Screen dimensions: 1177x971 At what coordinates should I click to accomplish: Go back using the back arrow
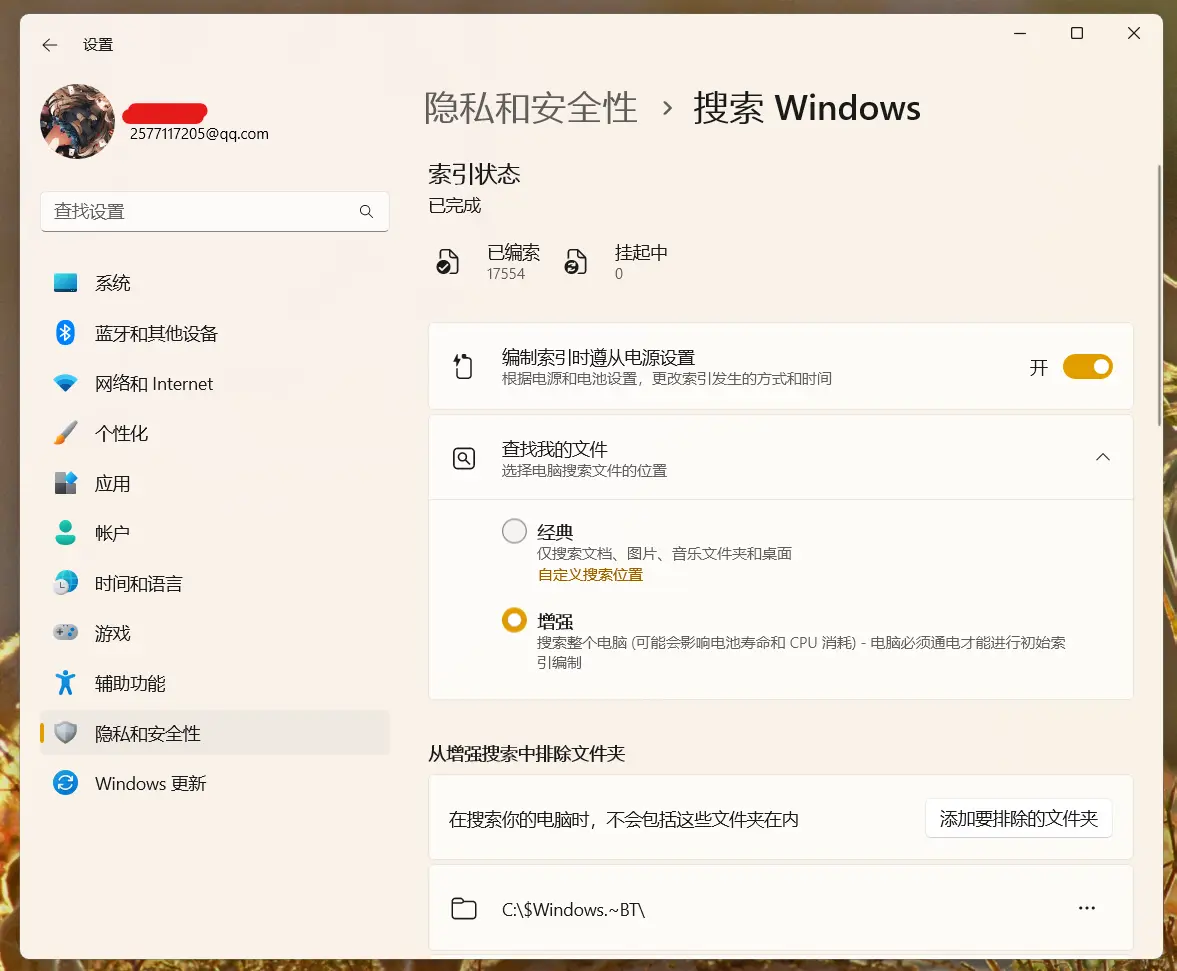[50, 45]
